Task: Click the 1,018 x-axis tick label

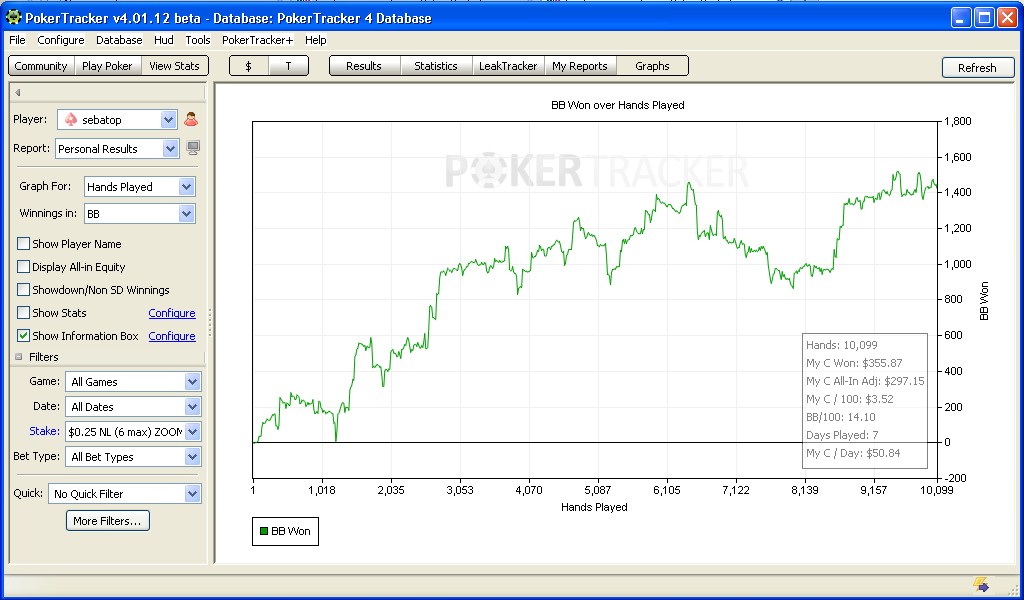Action: (321, 490)
